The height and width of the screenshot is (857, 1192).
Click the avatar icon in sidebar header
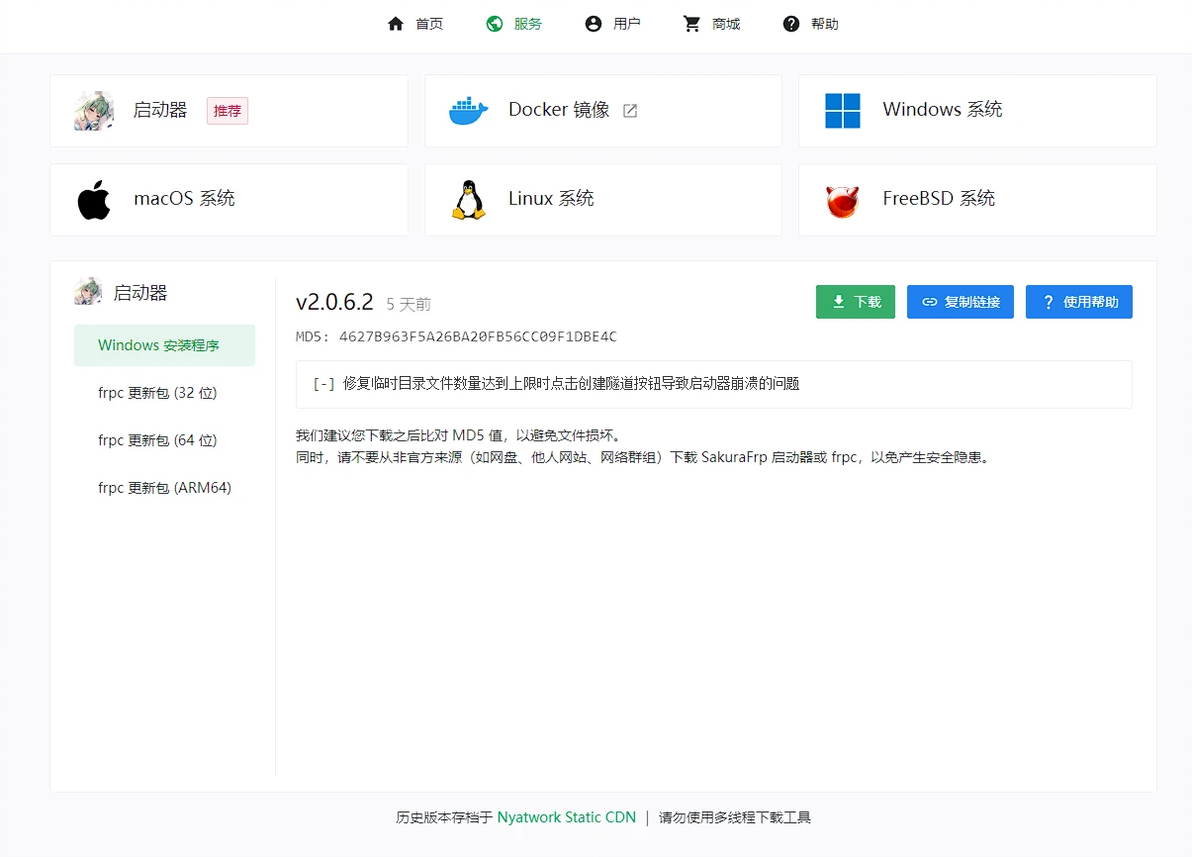(88, 292)
